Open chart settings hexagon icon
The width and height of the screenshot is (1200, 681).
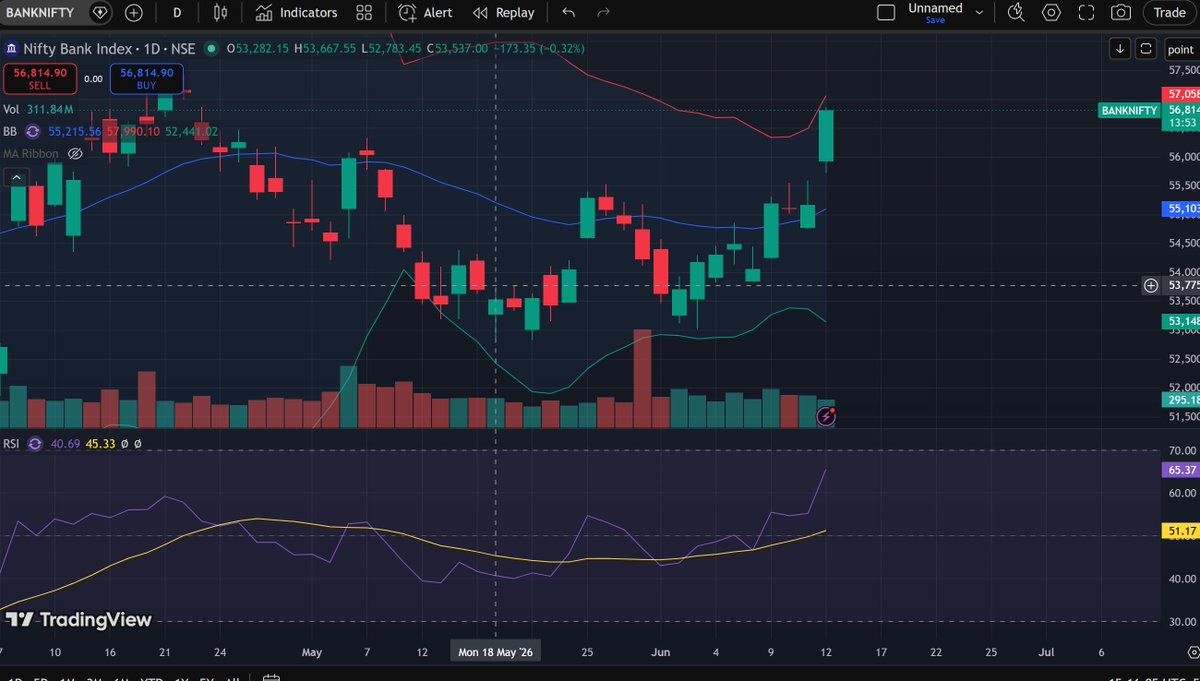1051,13
